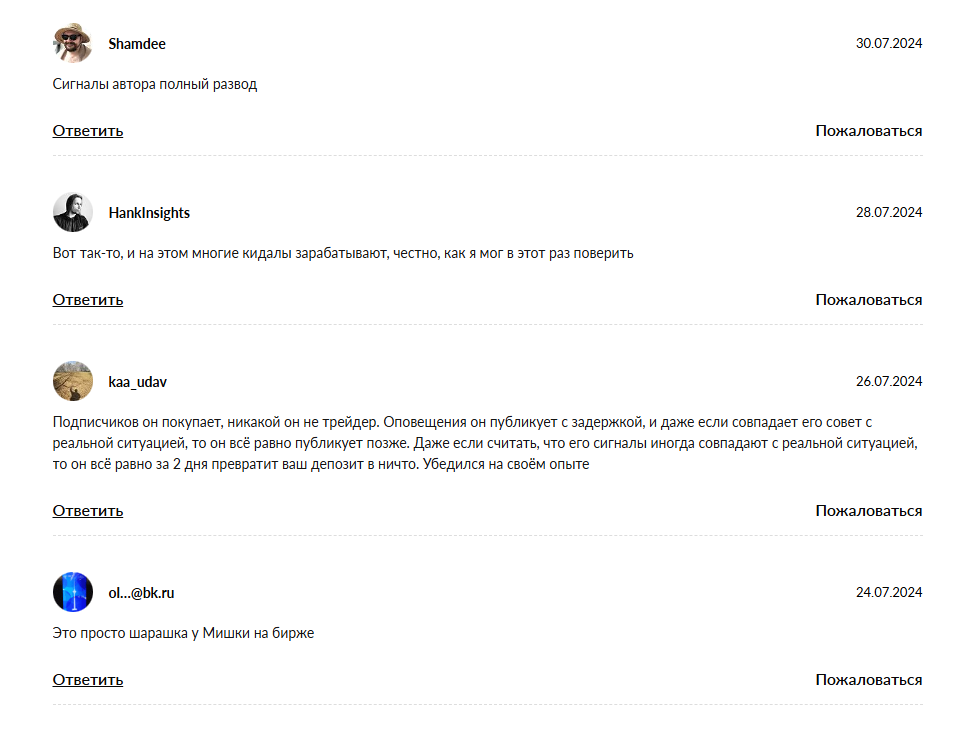This screenshot has width=965, height=729.
Task: View ol...@bk.ru's blue avatar
Action: coord(73,592)
